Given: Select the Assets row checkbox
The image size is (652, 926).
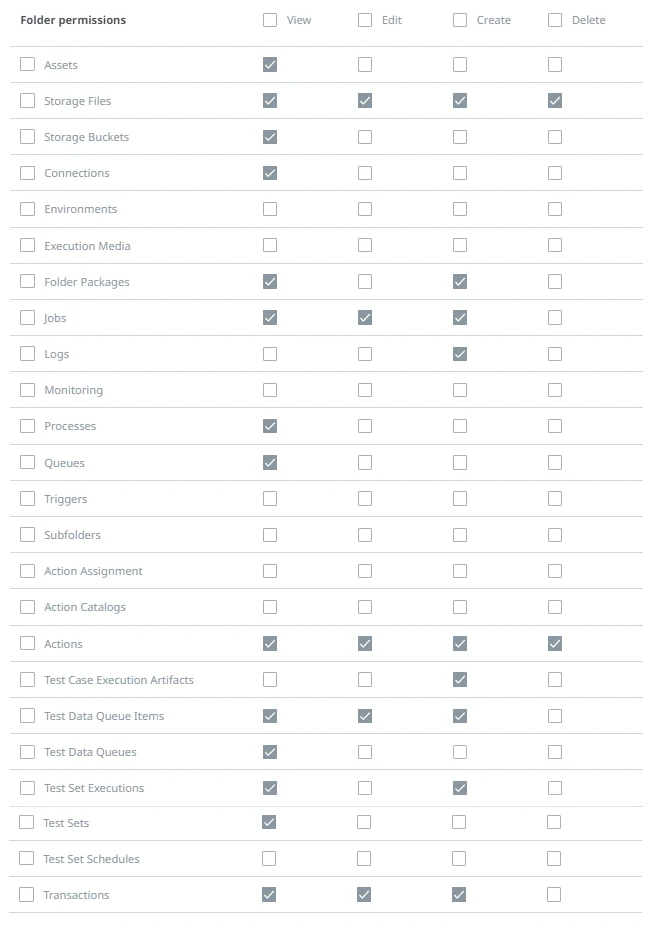Looking at the screenshot, I should pos(28,64).
